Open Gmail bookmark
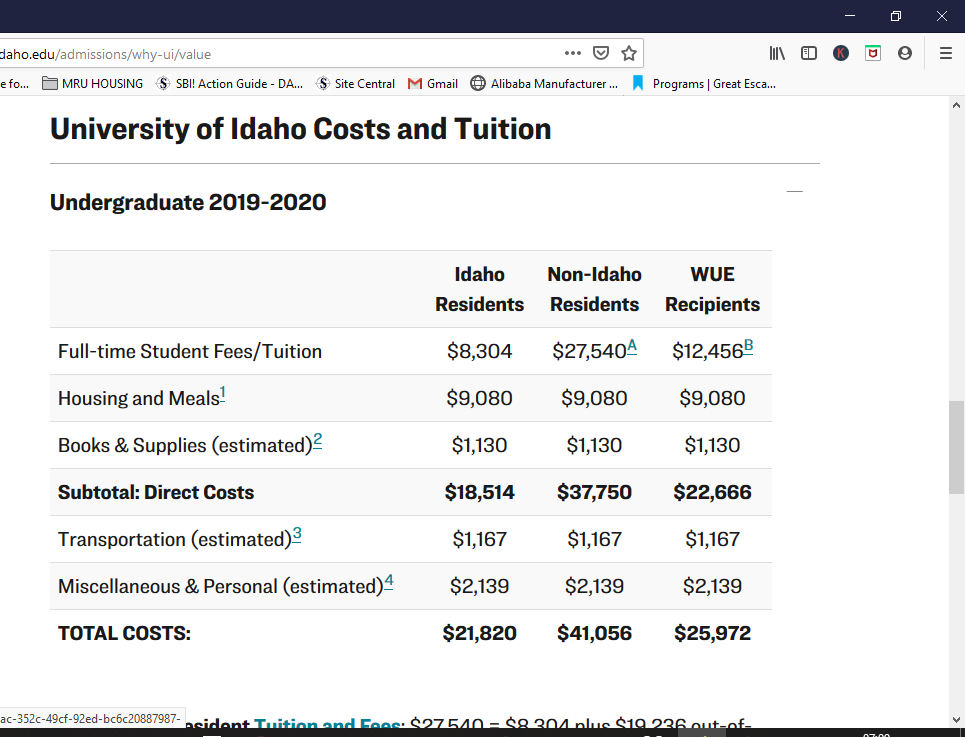The image size is (965, 737). (433, 84)
